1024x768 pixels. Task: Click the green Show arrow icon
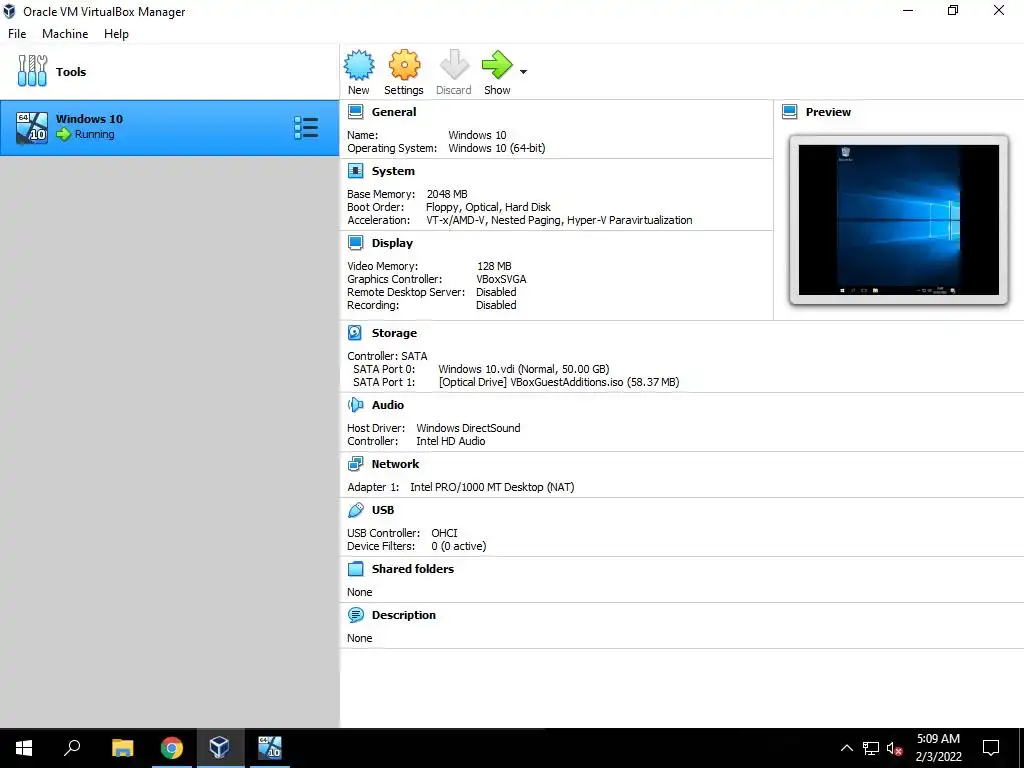[x=497, y=65]
